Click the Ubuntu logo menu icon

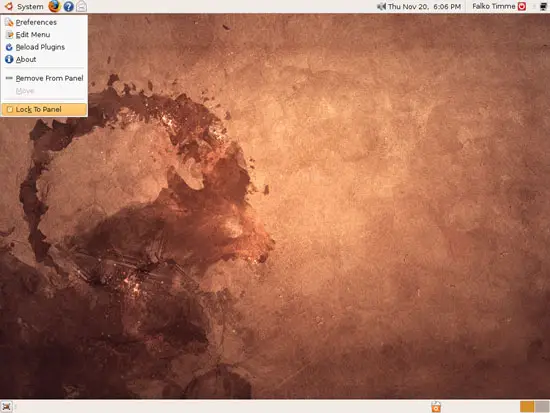[x=8, y=6]
